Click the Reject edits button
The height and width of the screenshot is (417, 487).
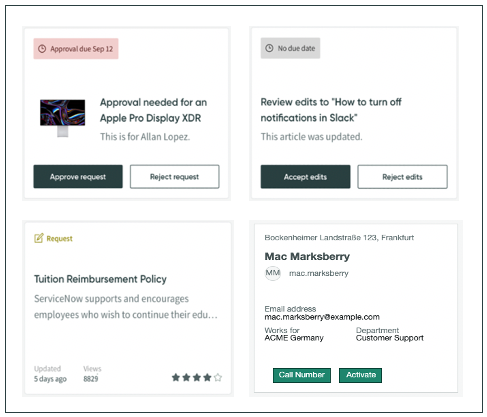click(402, 177)
